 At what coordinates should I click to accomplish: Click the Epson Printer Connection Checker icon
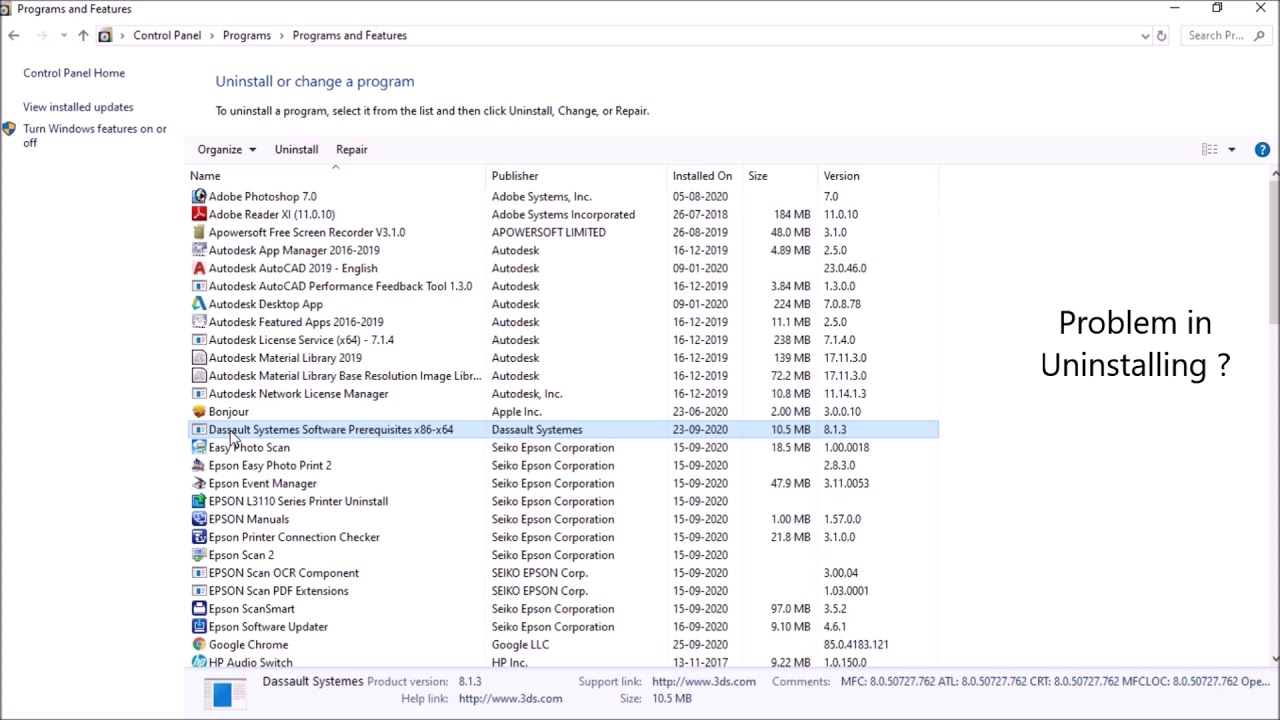[x=199, y=538]
